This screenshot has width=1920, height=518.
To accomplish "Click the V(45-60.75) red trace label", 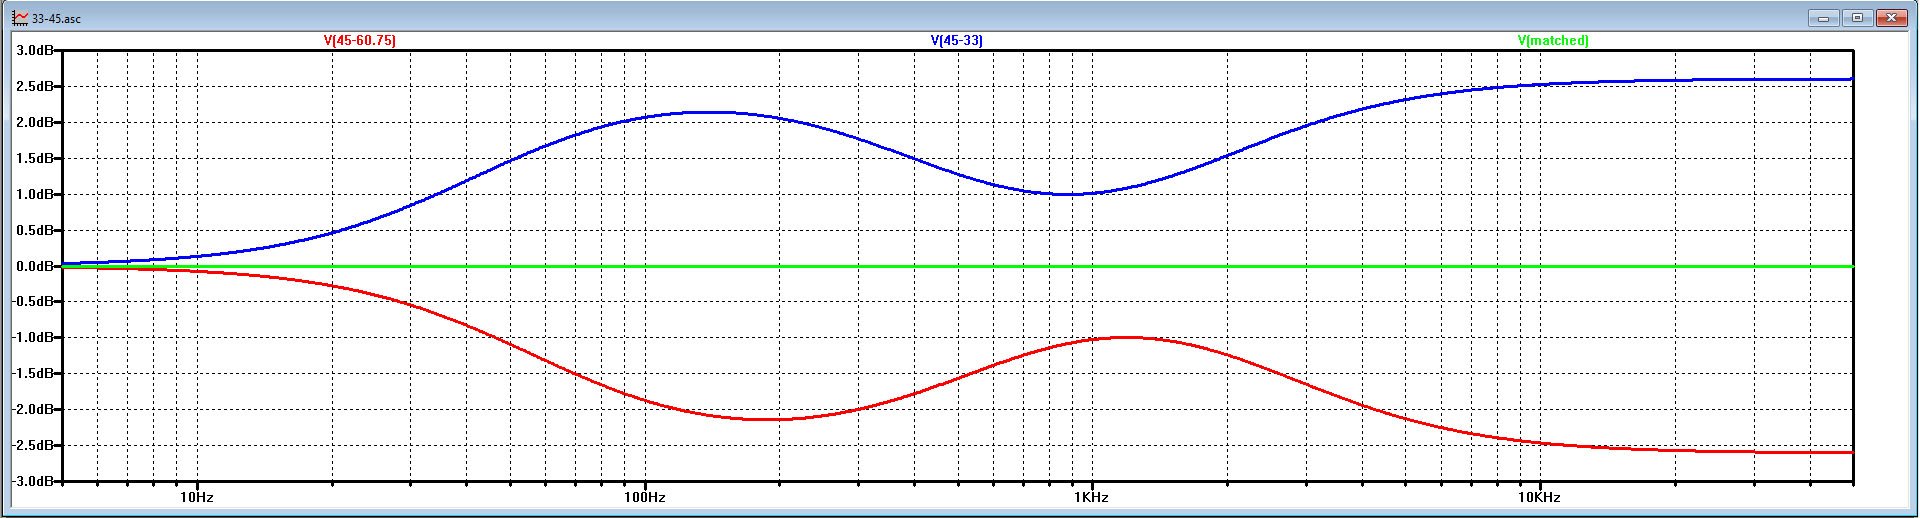I will (359, 41).
